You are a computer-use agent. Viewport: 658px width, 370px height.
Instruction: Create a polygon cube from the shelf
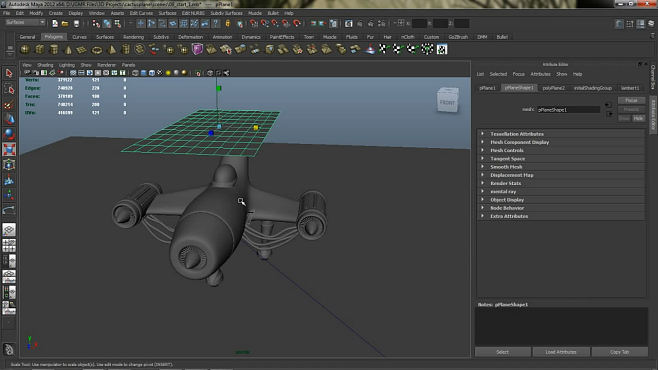pos(40,50)
